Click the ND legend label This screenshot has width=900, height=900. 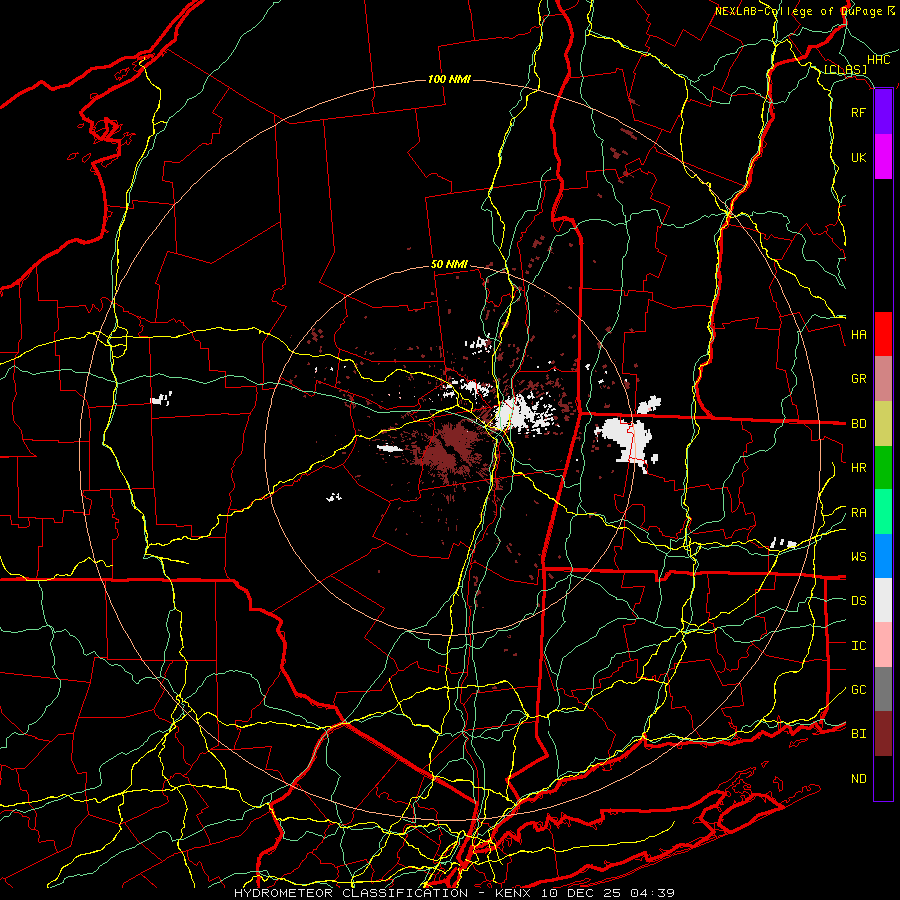click(858, 779)
